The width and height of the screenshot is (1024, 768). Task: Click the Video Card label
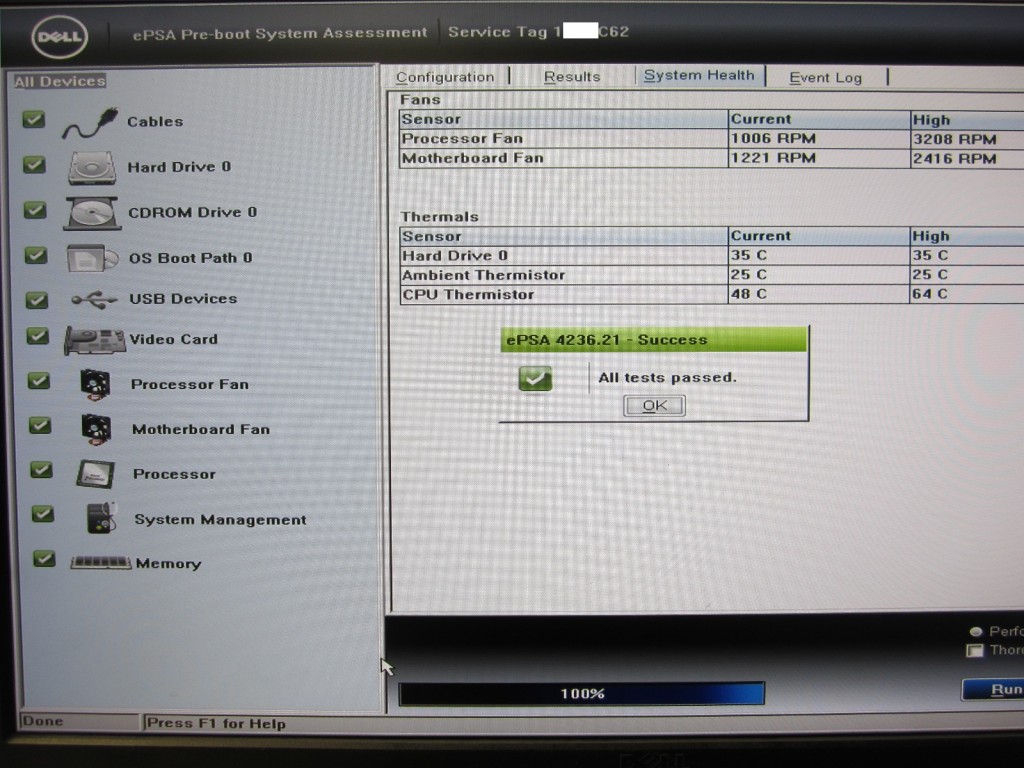point(174,340)
